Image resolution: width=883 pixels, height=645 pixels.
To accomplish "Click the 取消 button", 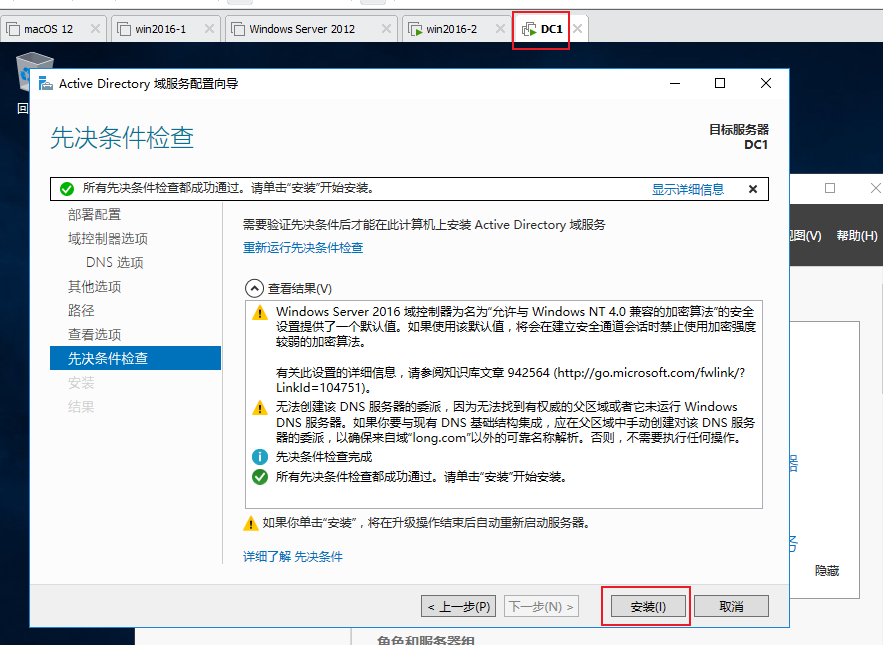I will (731, 607).
